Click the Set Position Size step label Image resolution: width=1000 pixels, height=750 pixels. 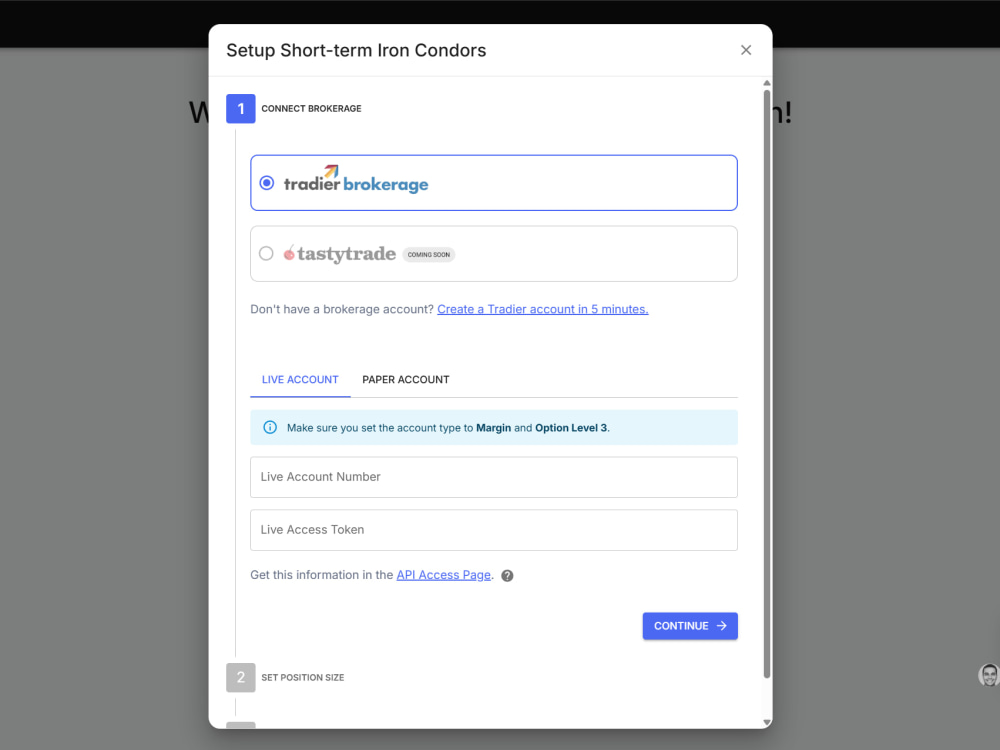click(x=302, y=677)
